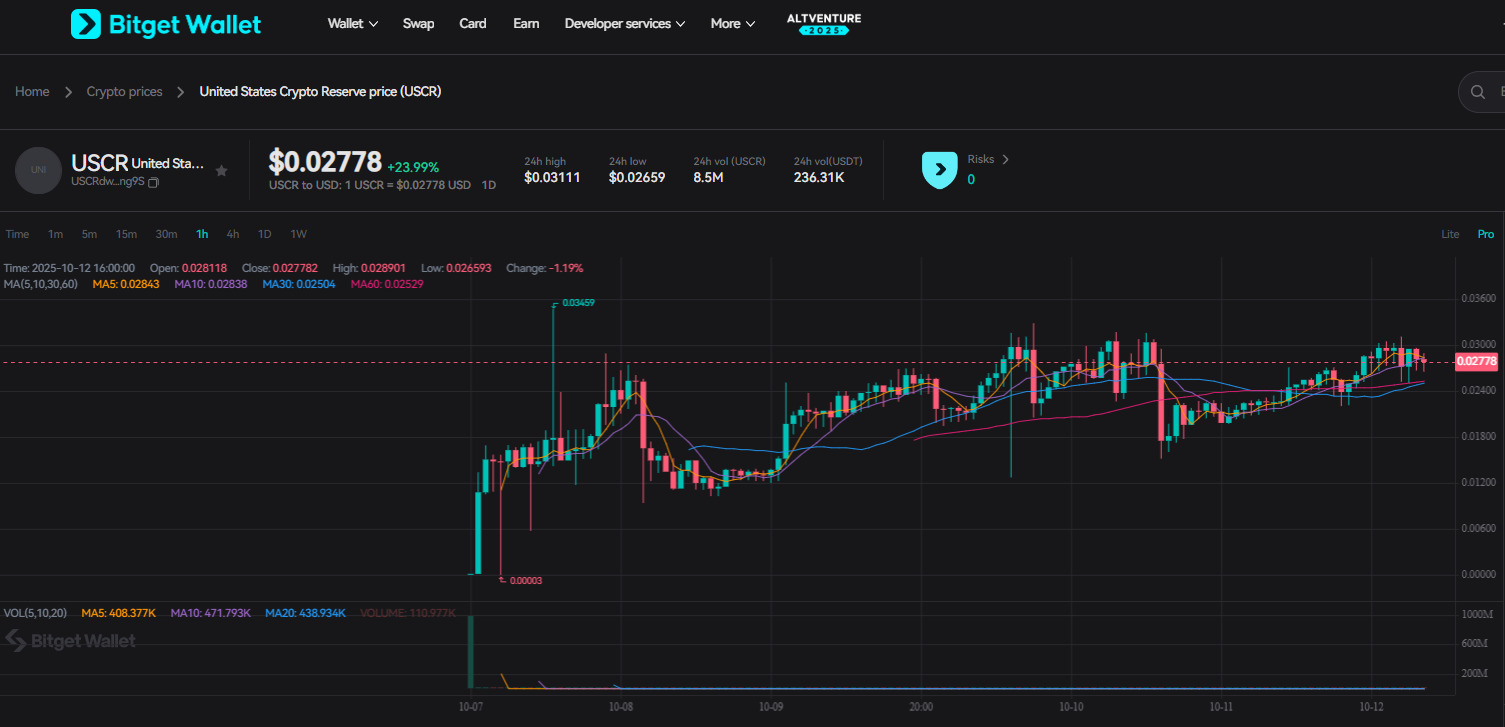1505x727 pixels.
Task: Click the +23.99% change value
Action: 413,167
